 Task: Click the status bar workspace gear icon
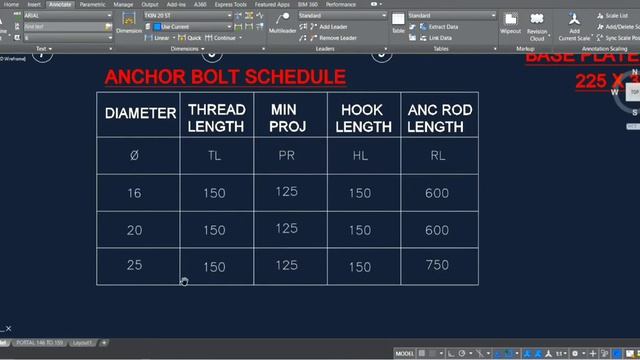point(575,353)
